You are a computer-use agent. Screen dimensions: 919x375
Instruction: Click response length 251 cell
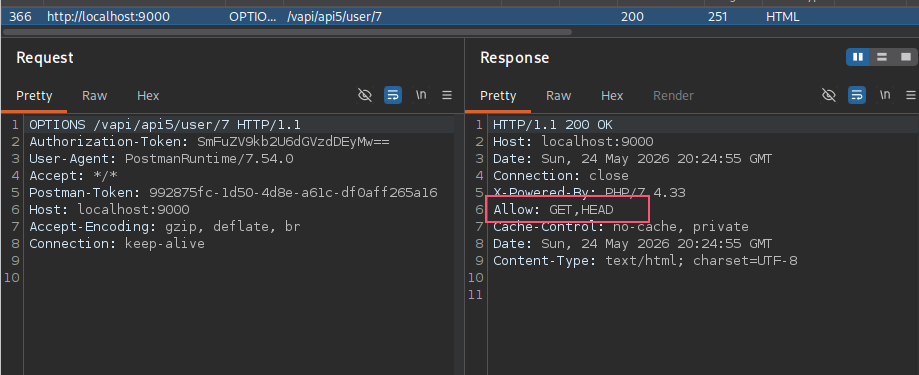pyautogui.click(x=717, y=17)
